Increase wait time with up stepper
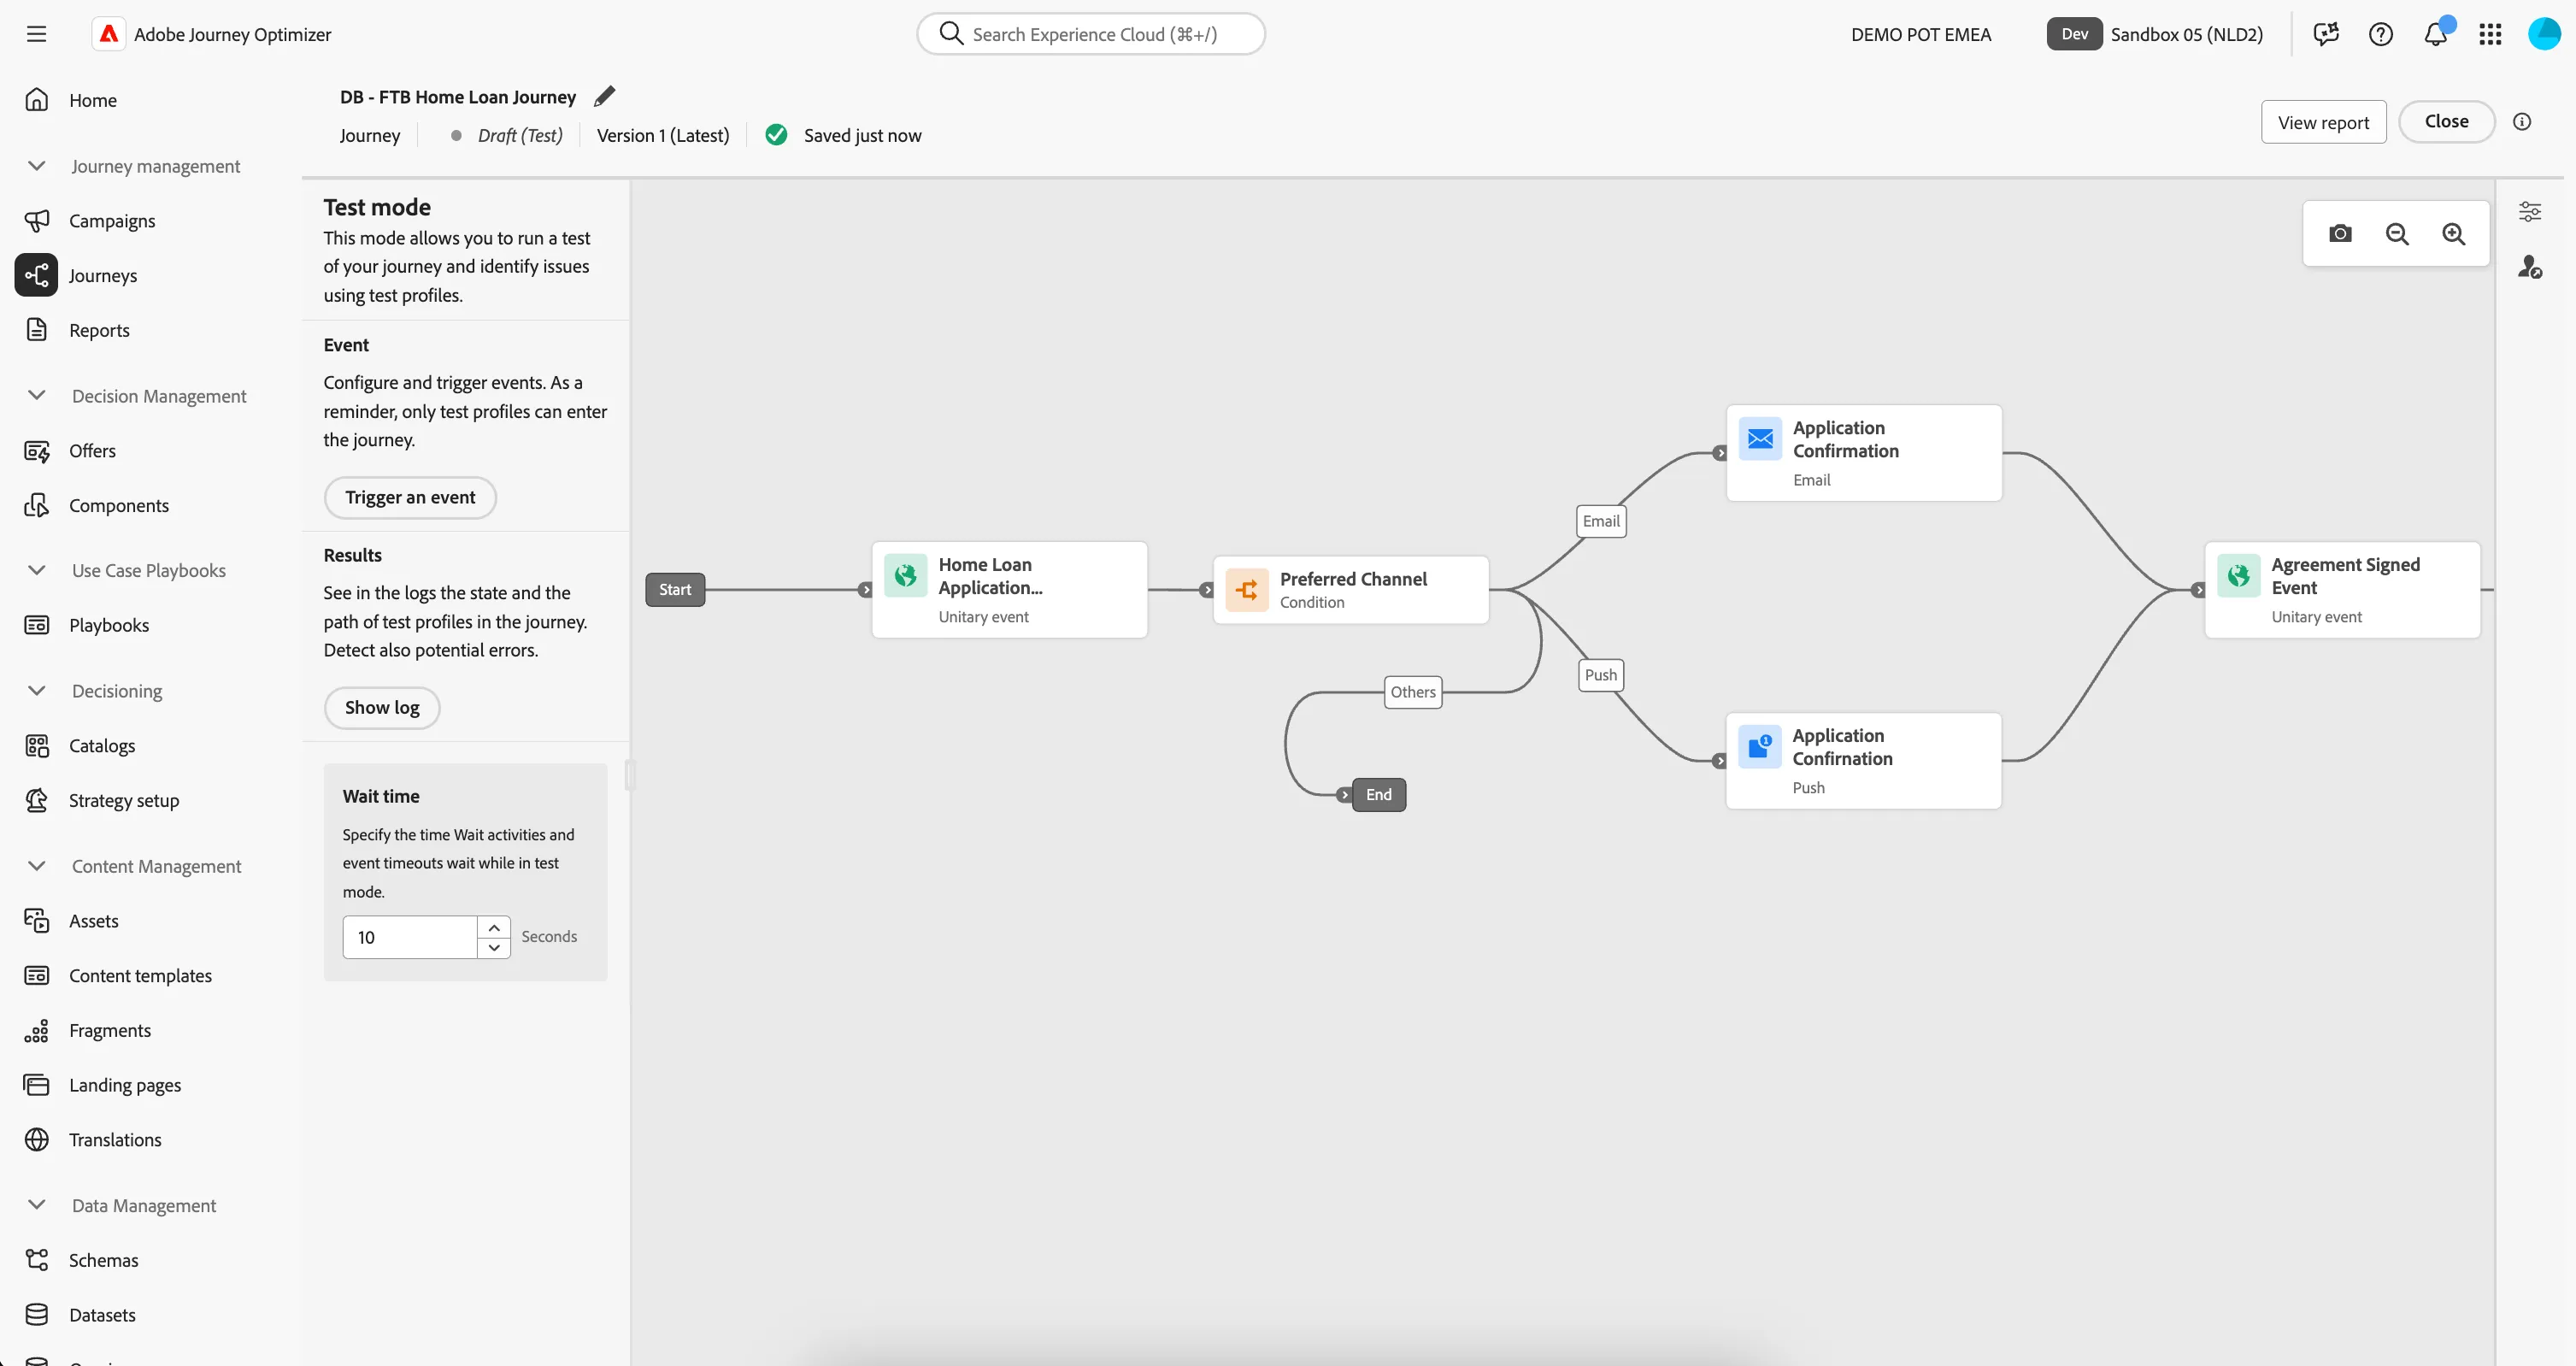Viewport: 2576px width, 1366px height. pyautogui.click(x=494, y=927)
